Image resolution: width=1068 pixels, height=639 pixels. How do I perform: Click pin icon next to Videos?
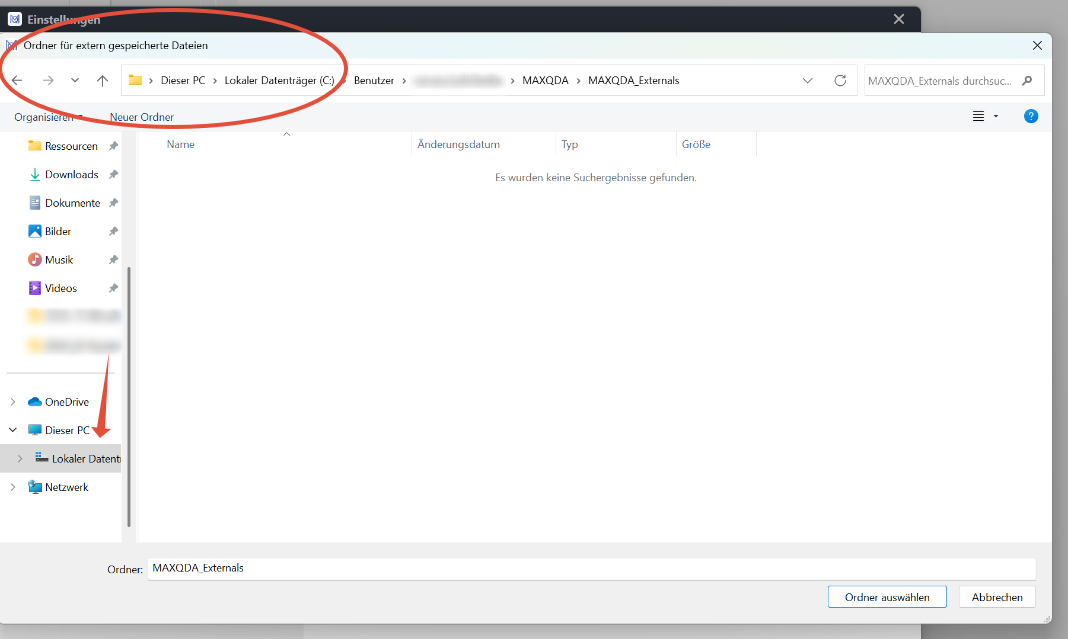click(114, 288)
